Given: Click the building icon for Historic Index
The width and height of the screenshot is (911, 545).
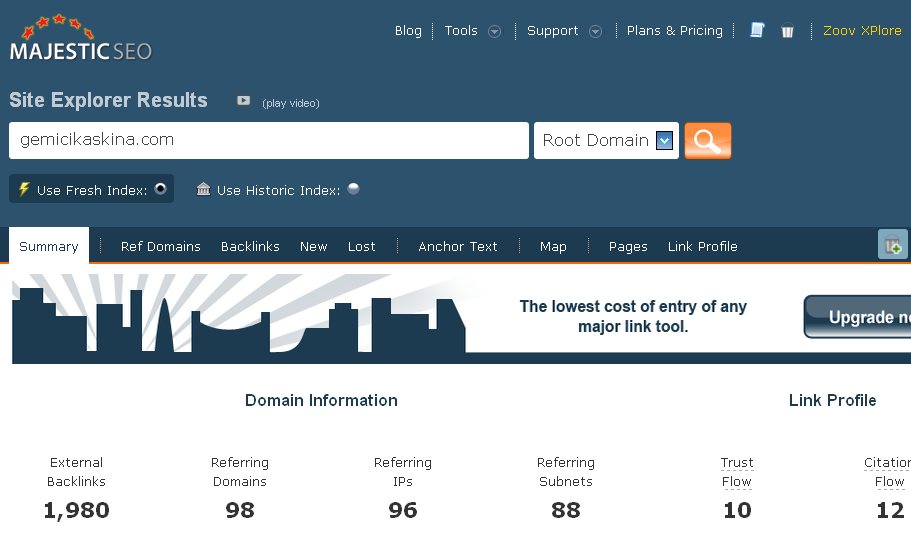Looking at the screenshot, I should click(x=204, y=190).
